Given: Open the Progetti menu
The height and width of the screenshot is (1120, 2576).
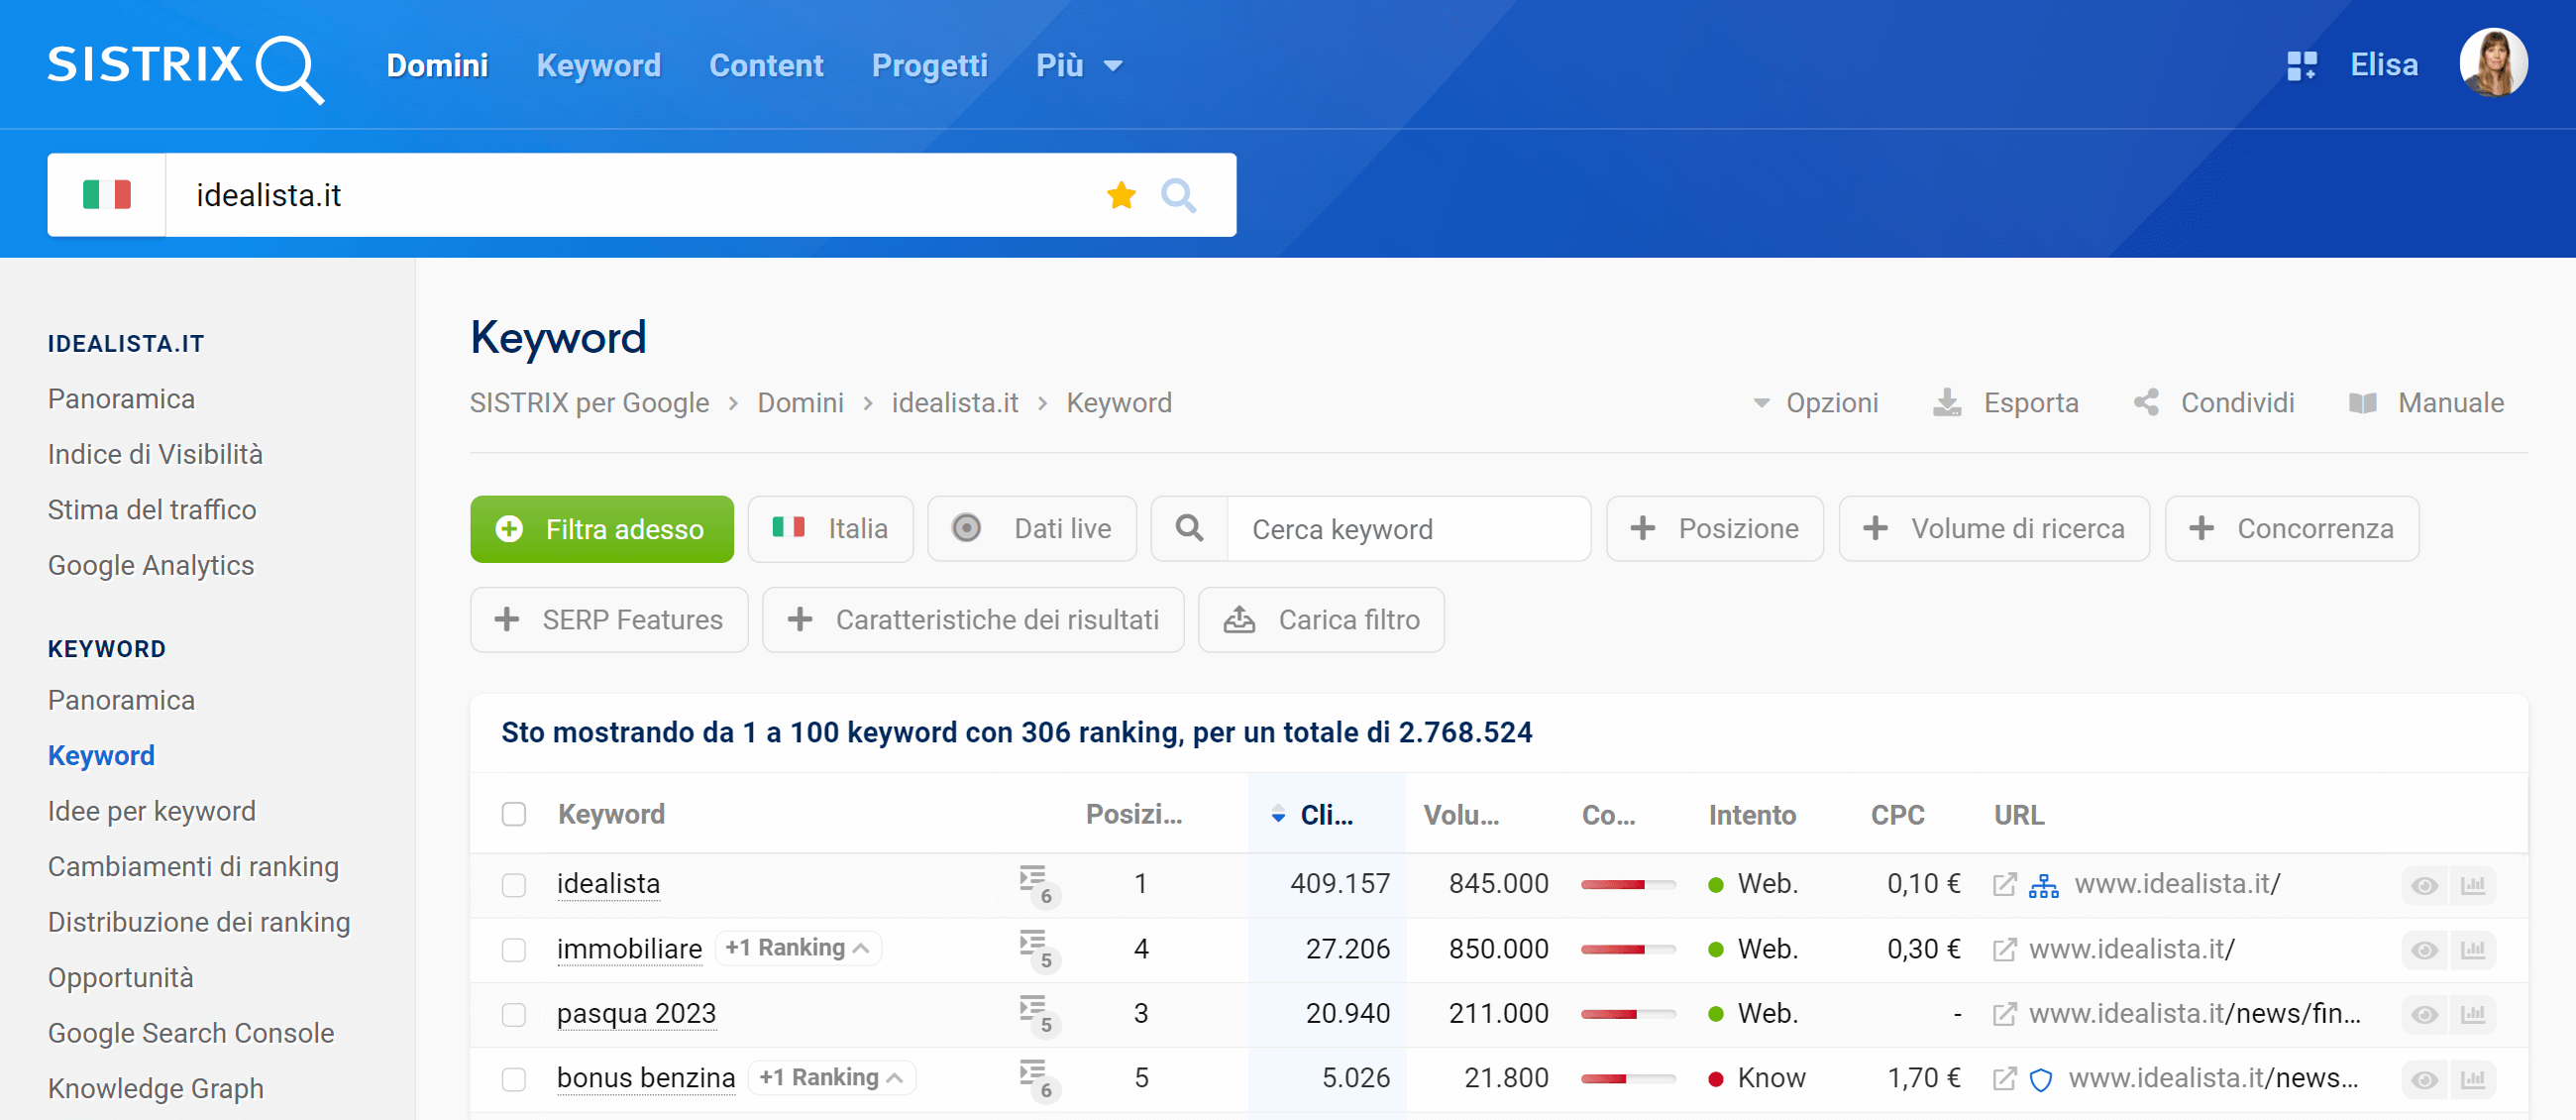Looking at the screenshot, I should tap(929, 65).
